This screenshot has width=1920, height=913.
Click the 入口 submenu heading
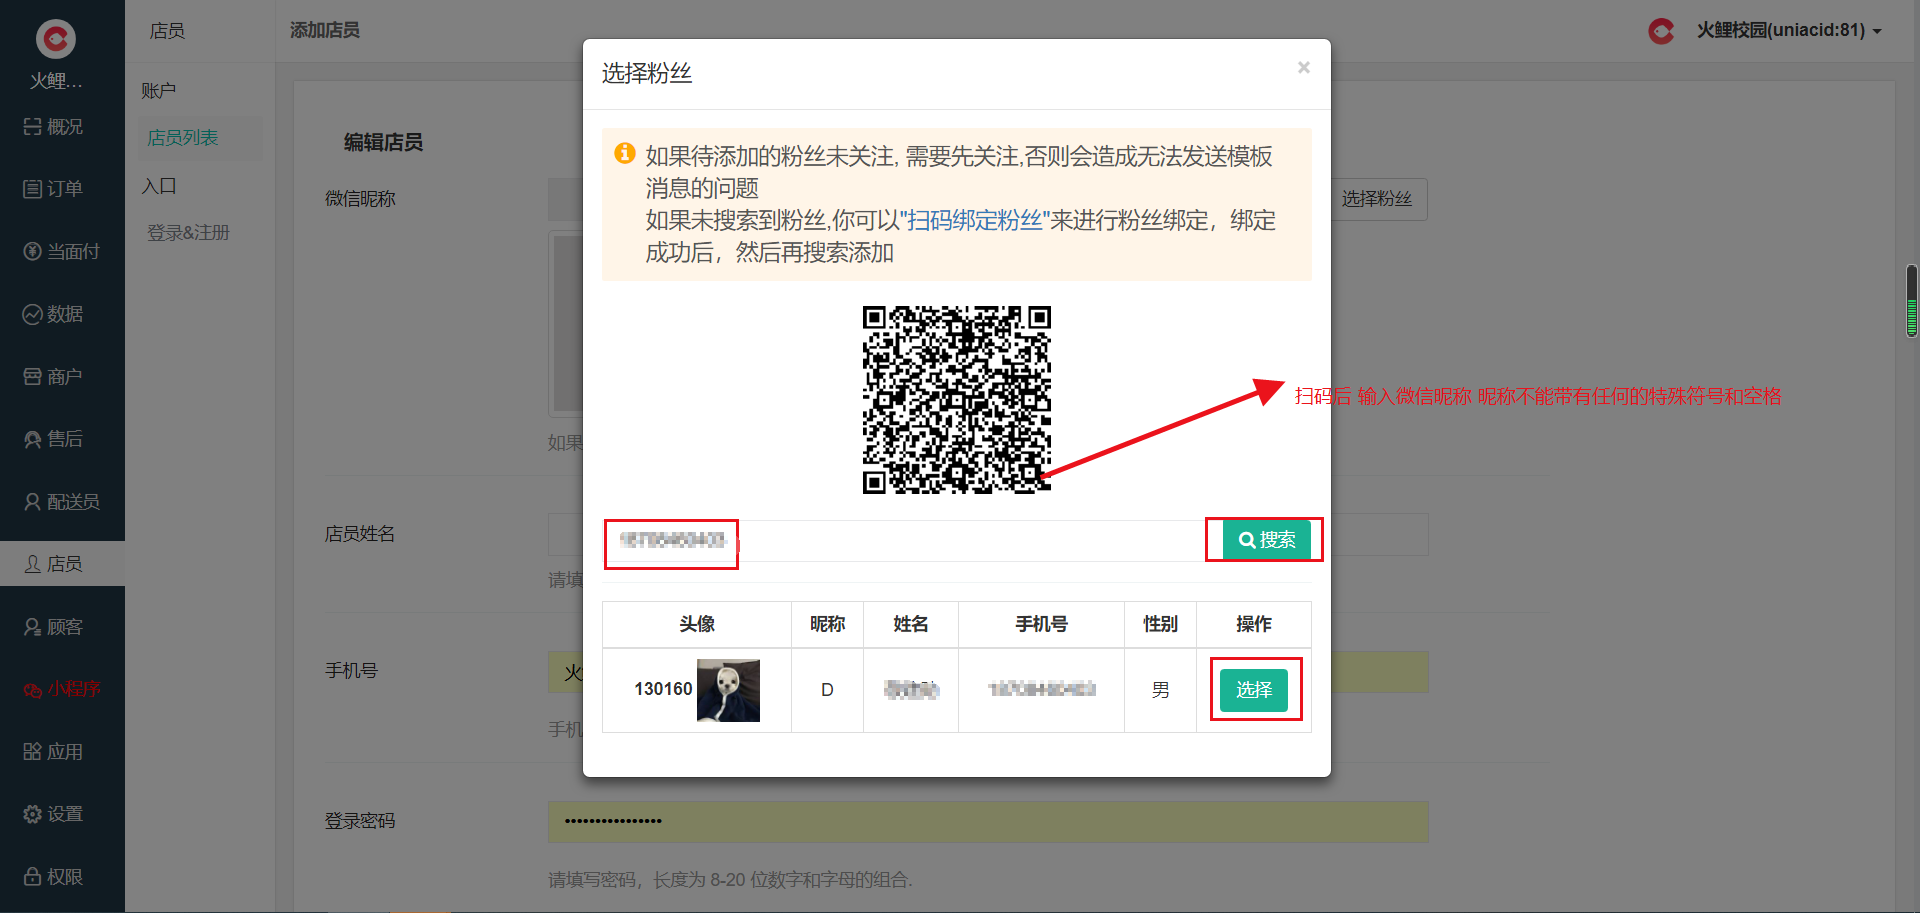tap(158, 186)
